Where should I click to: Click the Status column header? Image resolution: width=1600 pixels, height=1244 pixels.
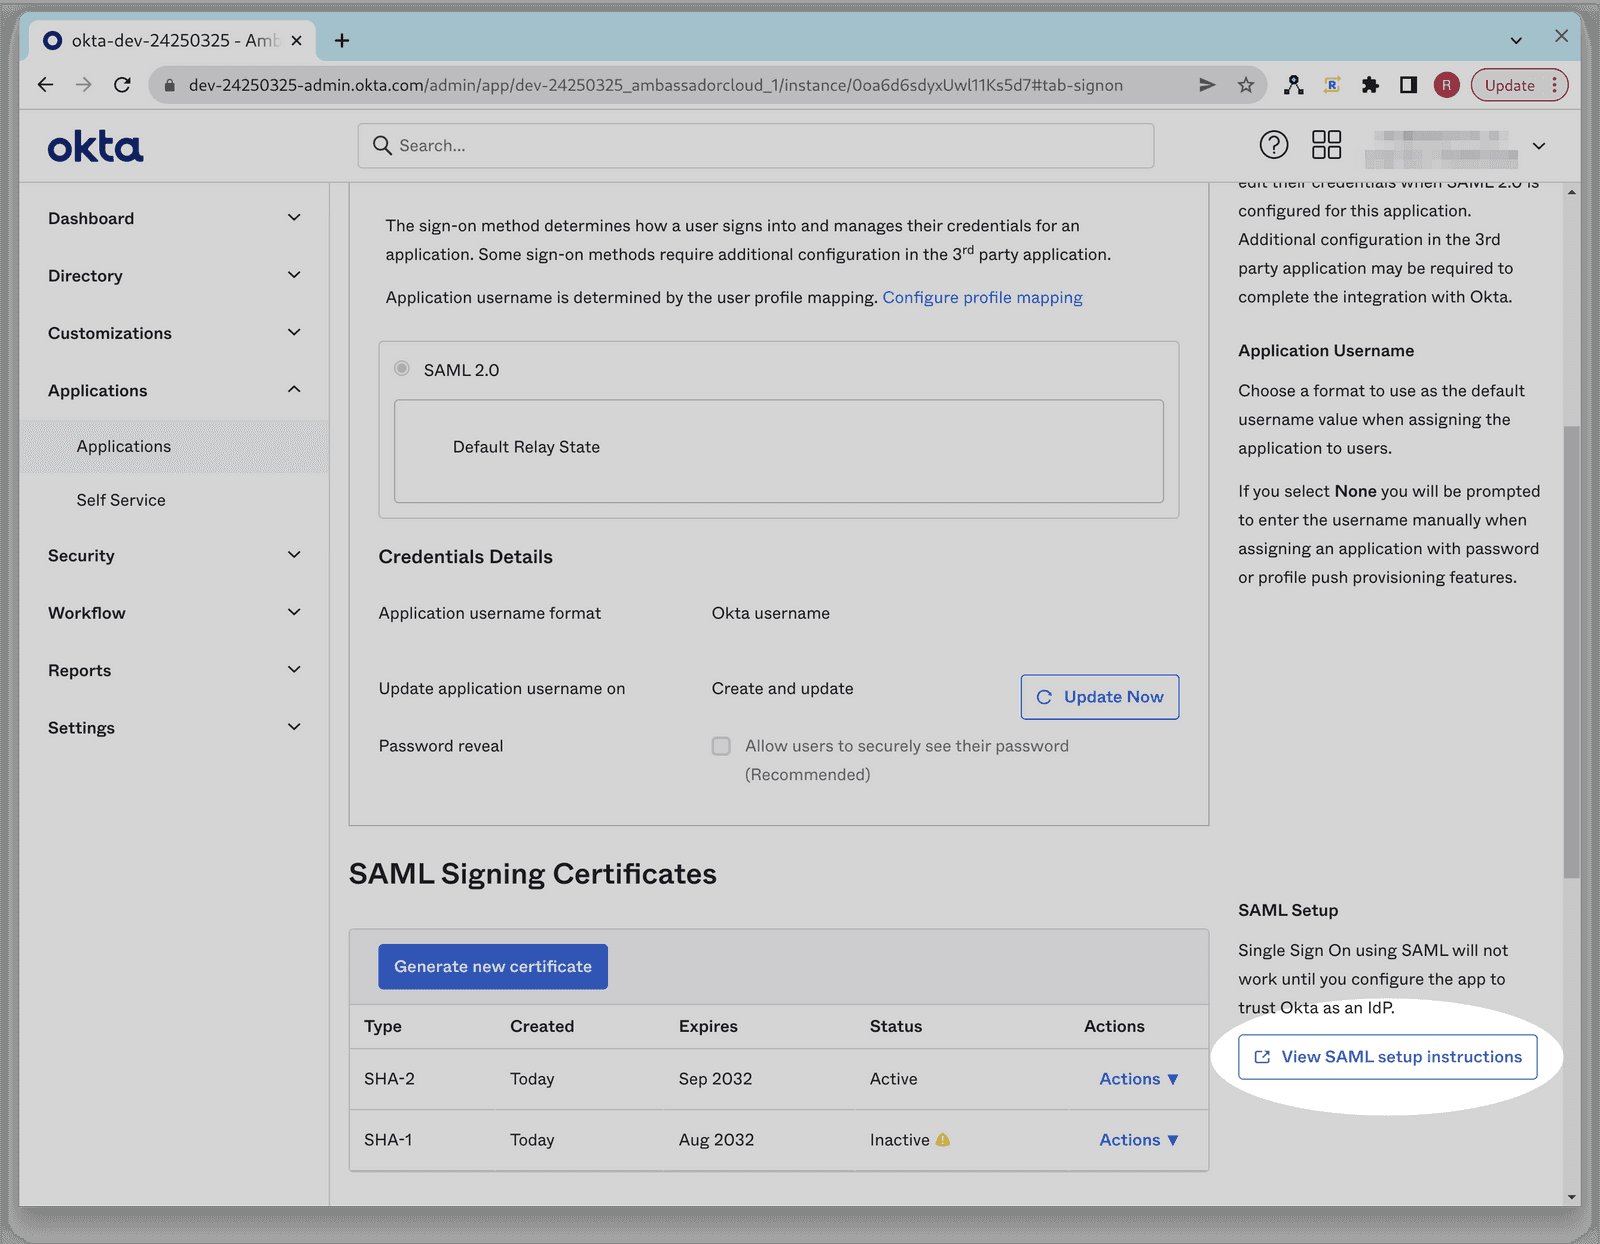[x=896, y=1026]
